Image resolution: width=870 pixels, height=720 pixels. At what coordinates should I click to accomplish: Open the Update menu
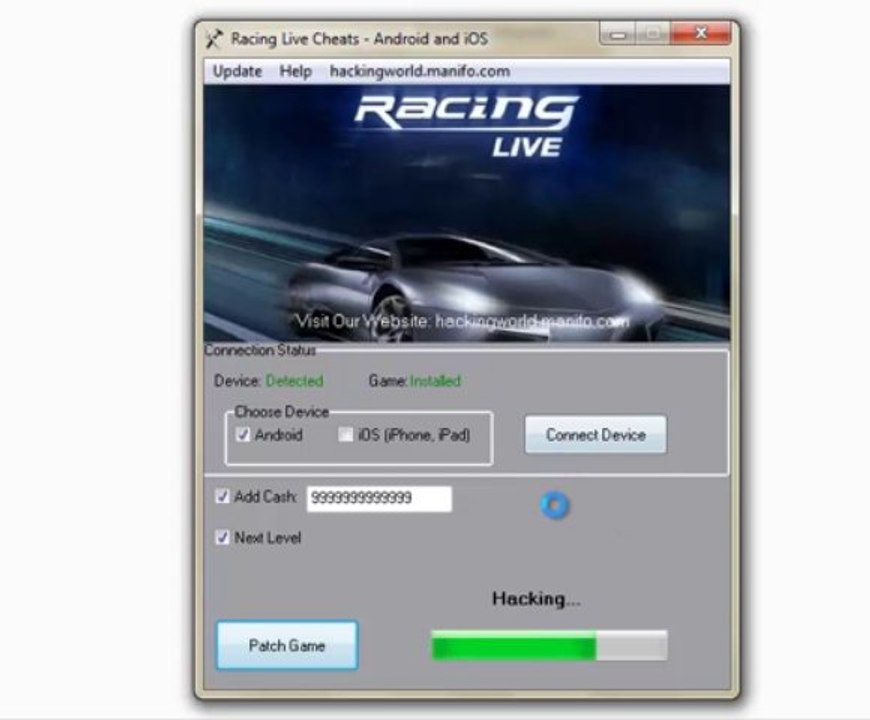point(237,72)
